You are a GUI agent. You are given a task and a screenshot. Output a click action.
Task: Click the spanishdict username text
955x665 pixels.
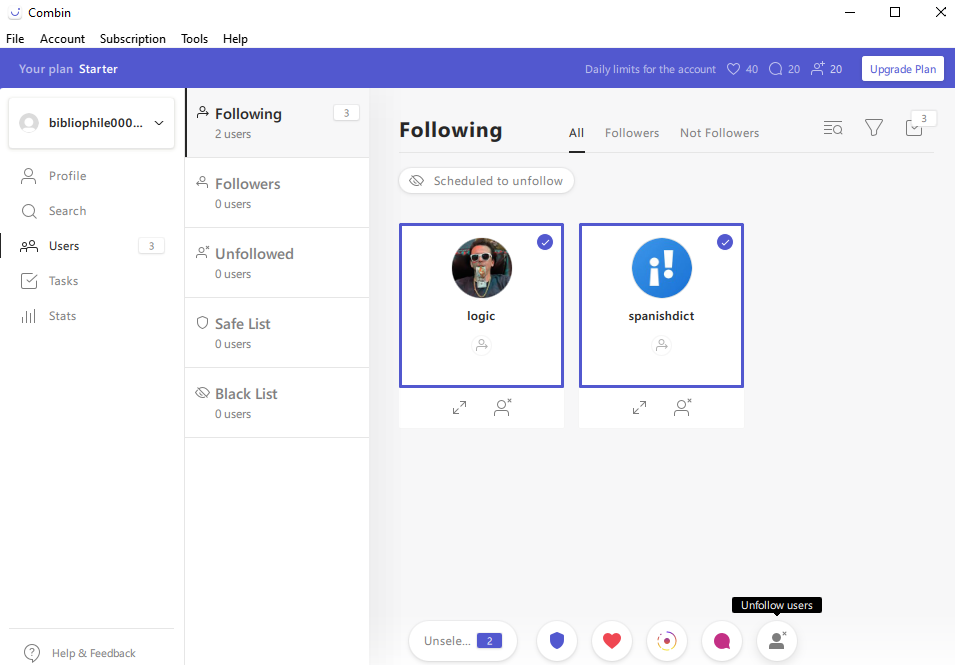pos(661,315)
